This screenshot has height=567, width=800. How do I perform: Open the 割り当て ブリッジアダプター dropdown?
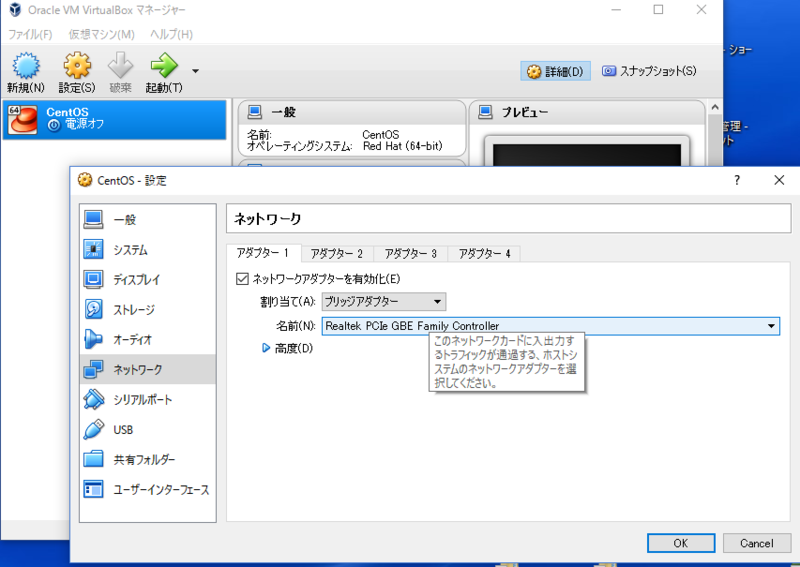384,302
